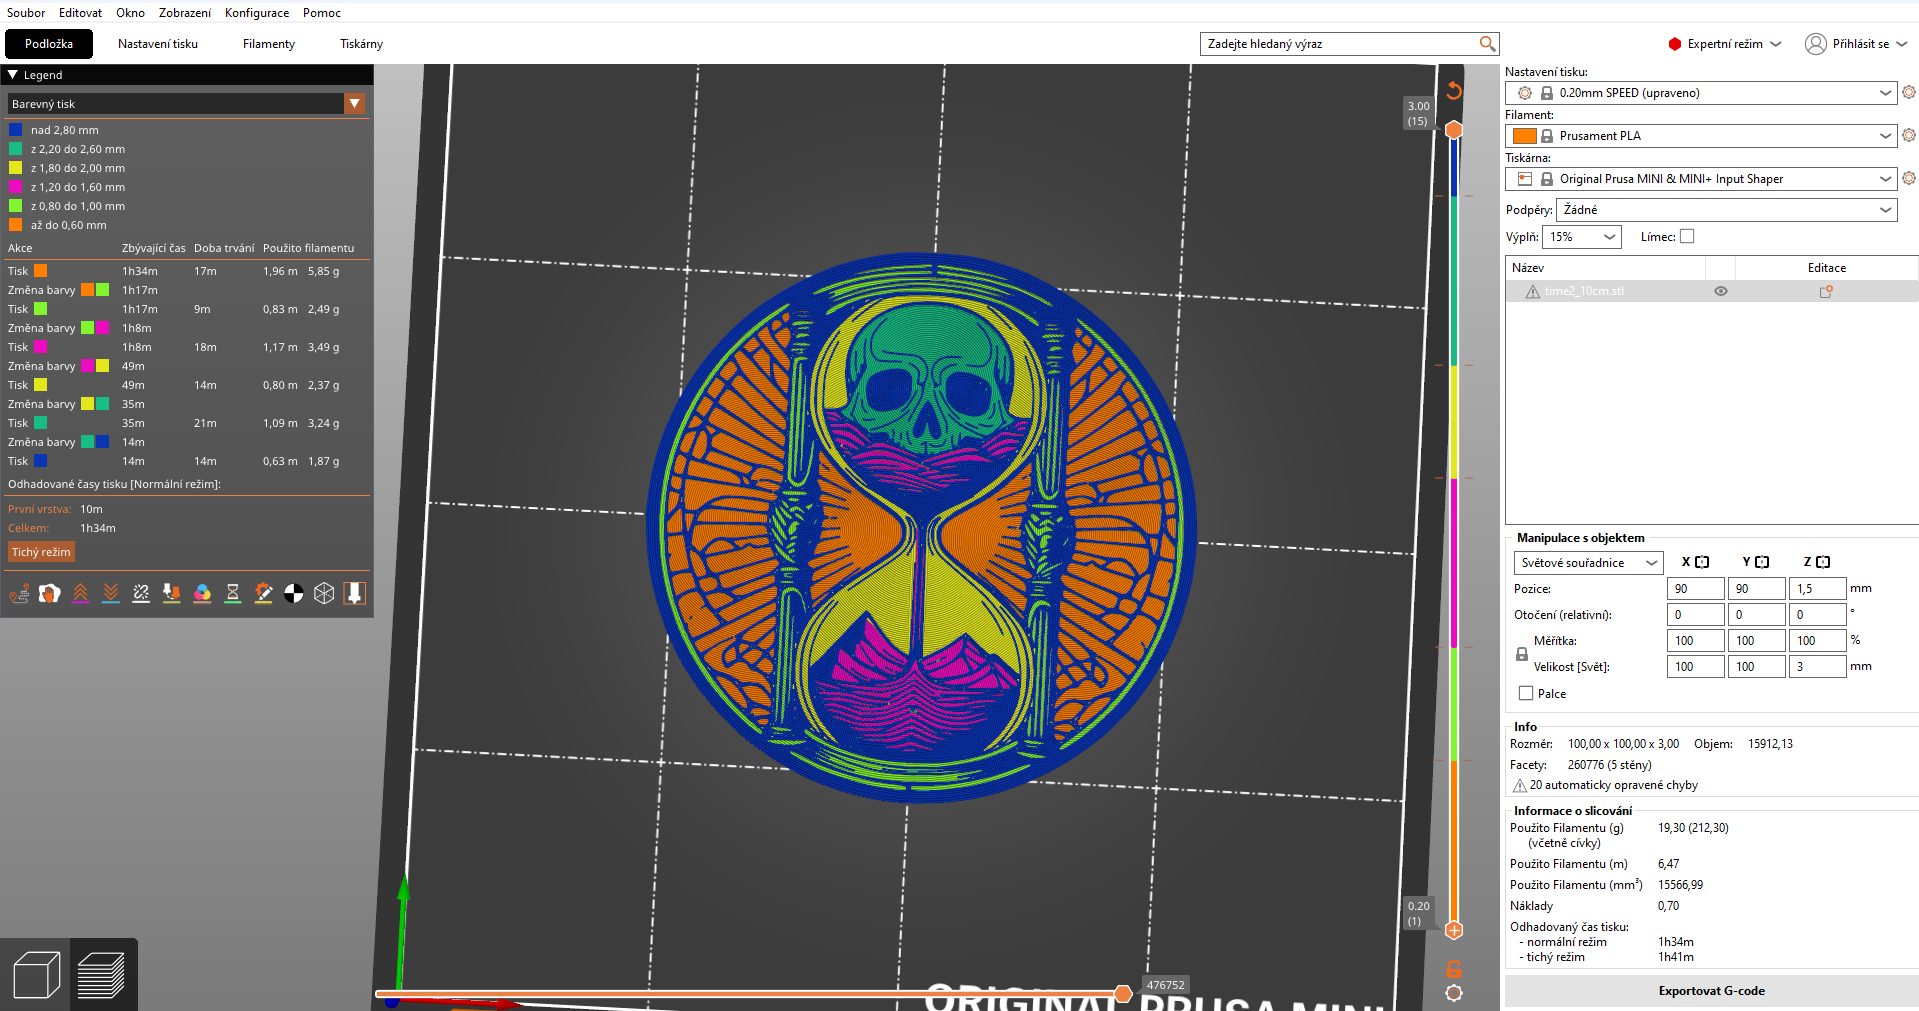
Task: Open the Expertní režim mode dropdown
Action: (1725, 44)
